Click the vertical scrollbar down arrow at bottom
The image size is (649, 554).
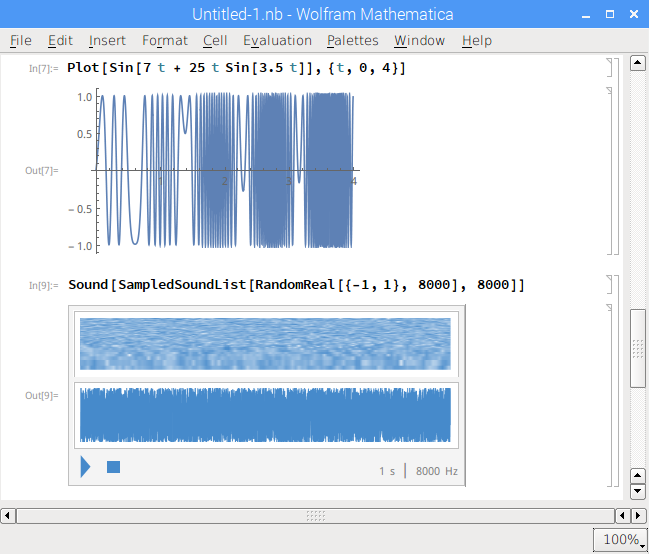[638, 492]
